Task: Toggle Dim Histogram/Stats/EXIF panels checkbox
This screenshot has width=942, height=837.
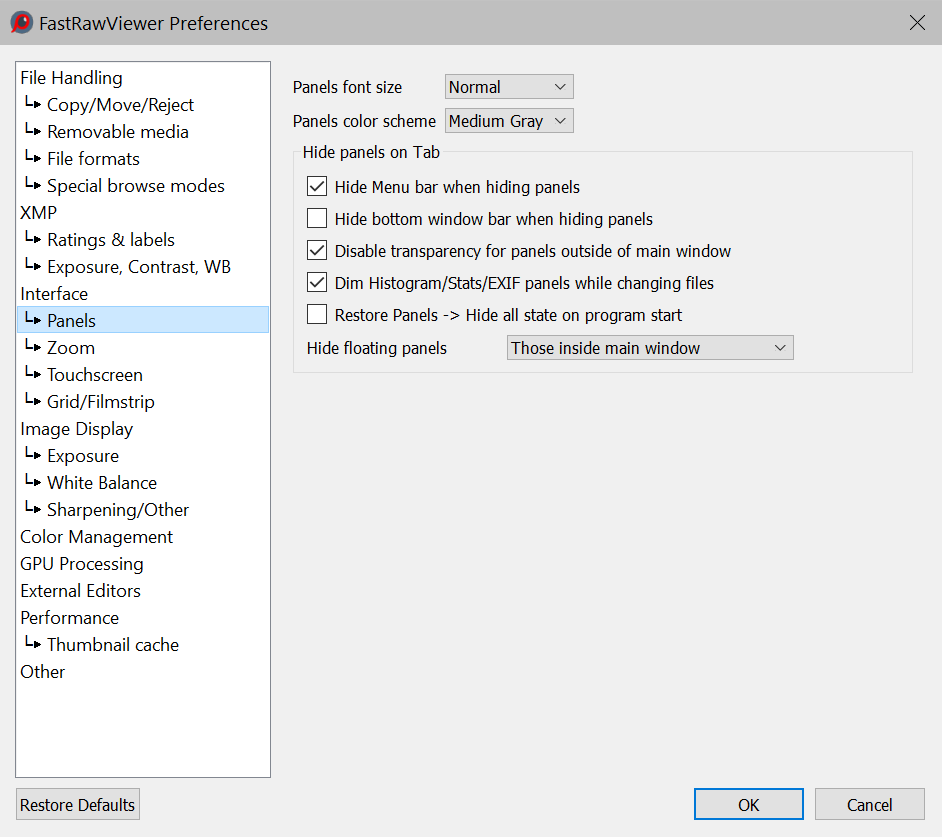Action: [317, 283]
